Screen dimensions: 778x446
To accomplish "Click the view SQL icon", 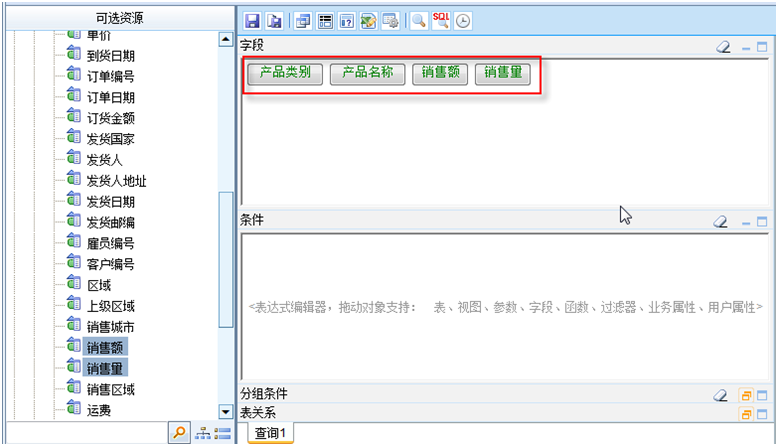I will (441, 21).
